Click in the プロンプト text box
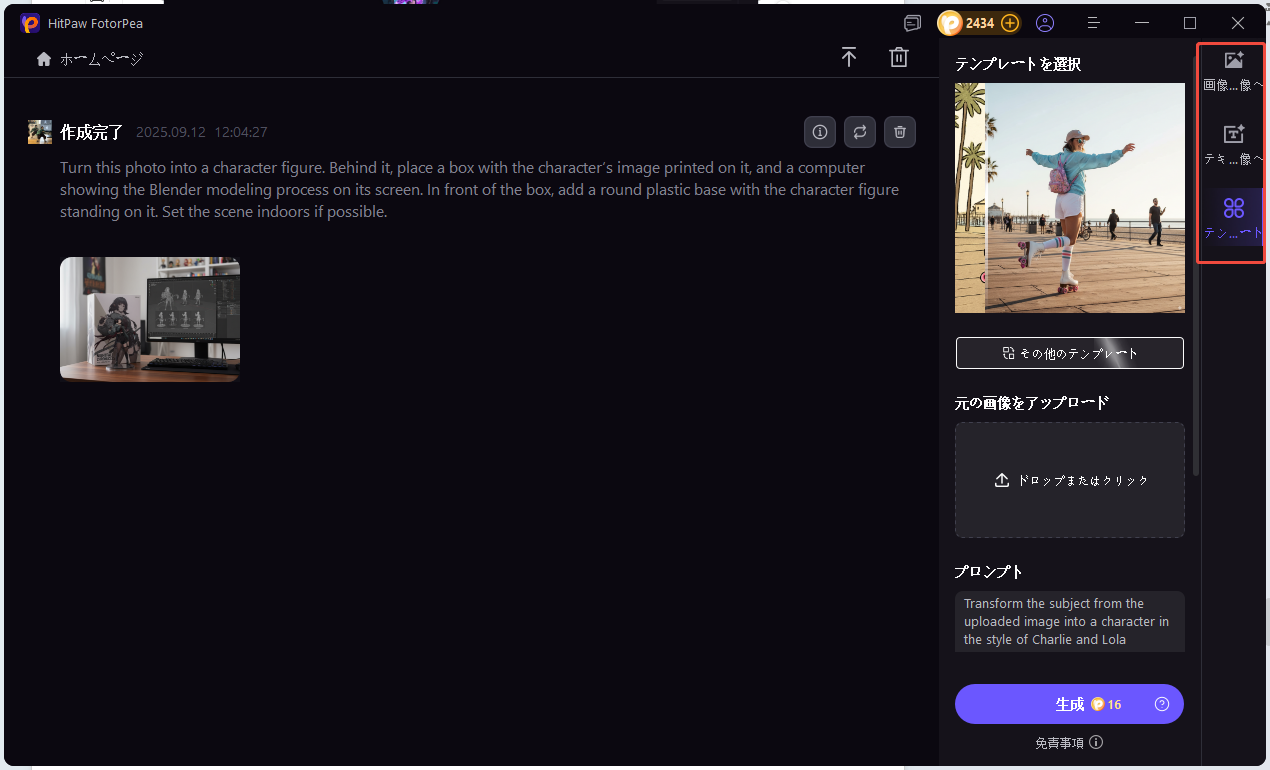This screenshot has width=1270, height=770. 1070,621
